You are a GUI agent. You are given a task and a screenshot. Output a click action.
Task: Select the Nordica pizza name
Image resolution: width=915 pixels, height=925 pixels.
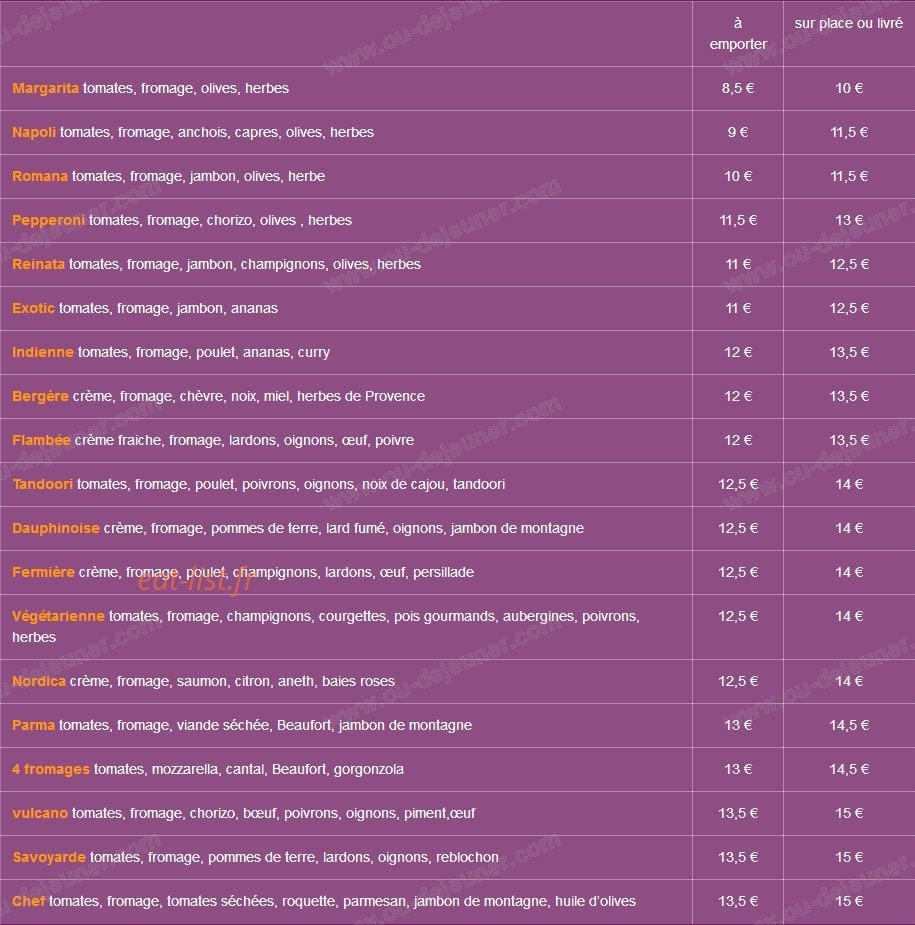[x=38, y=681]
